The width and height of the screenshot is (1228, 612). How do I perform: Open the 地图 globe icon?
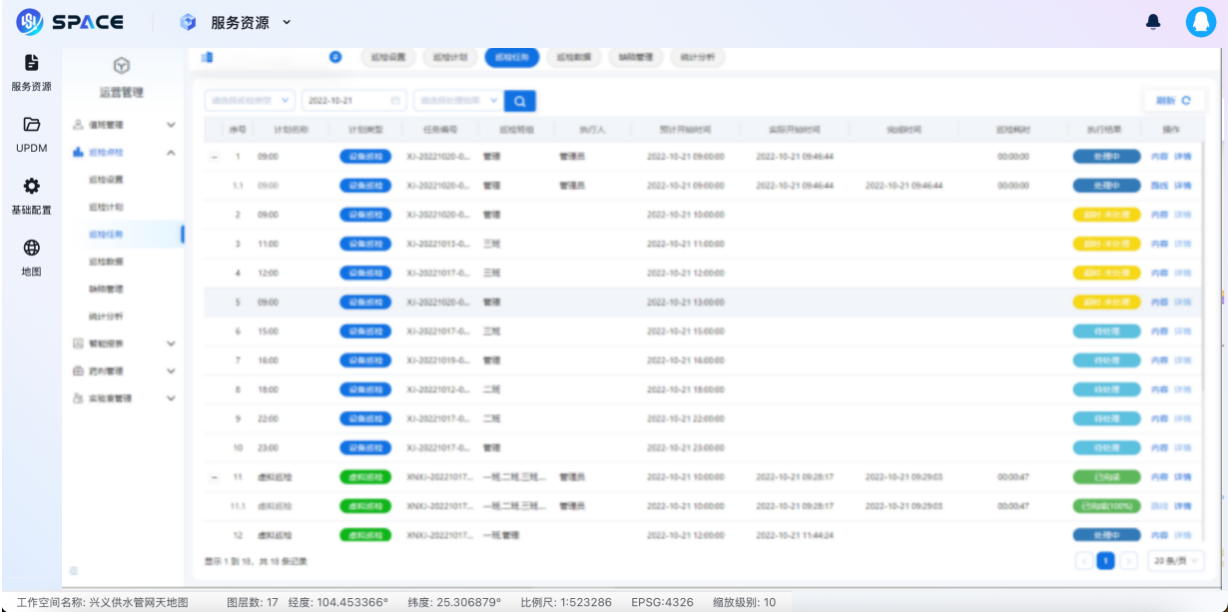pos(31,256)
